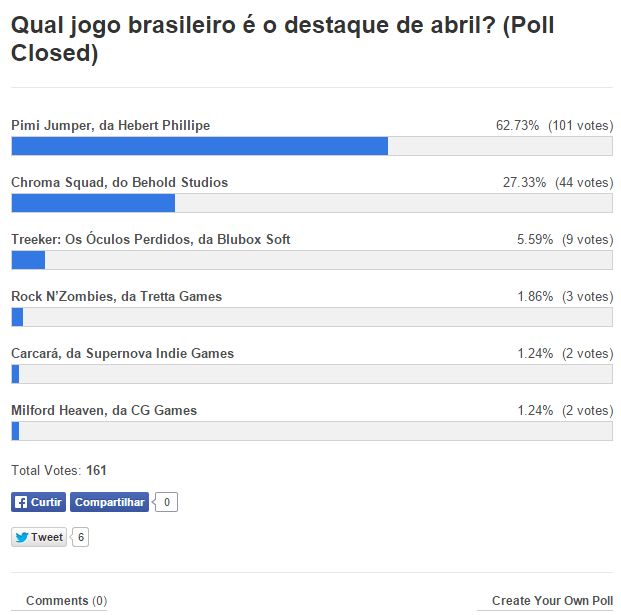Click the Facebook Compartilhar button
This screenshot has width=621, height=615.
[x=109, y=502]
